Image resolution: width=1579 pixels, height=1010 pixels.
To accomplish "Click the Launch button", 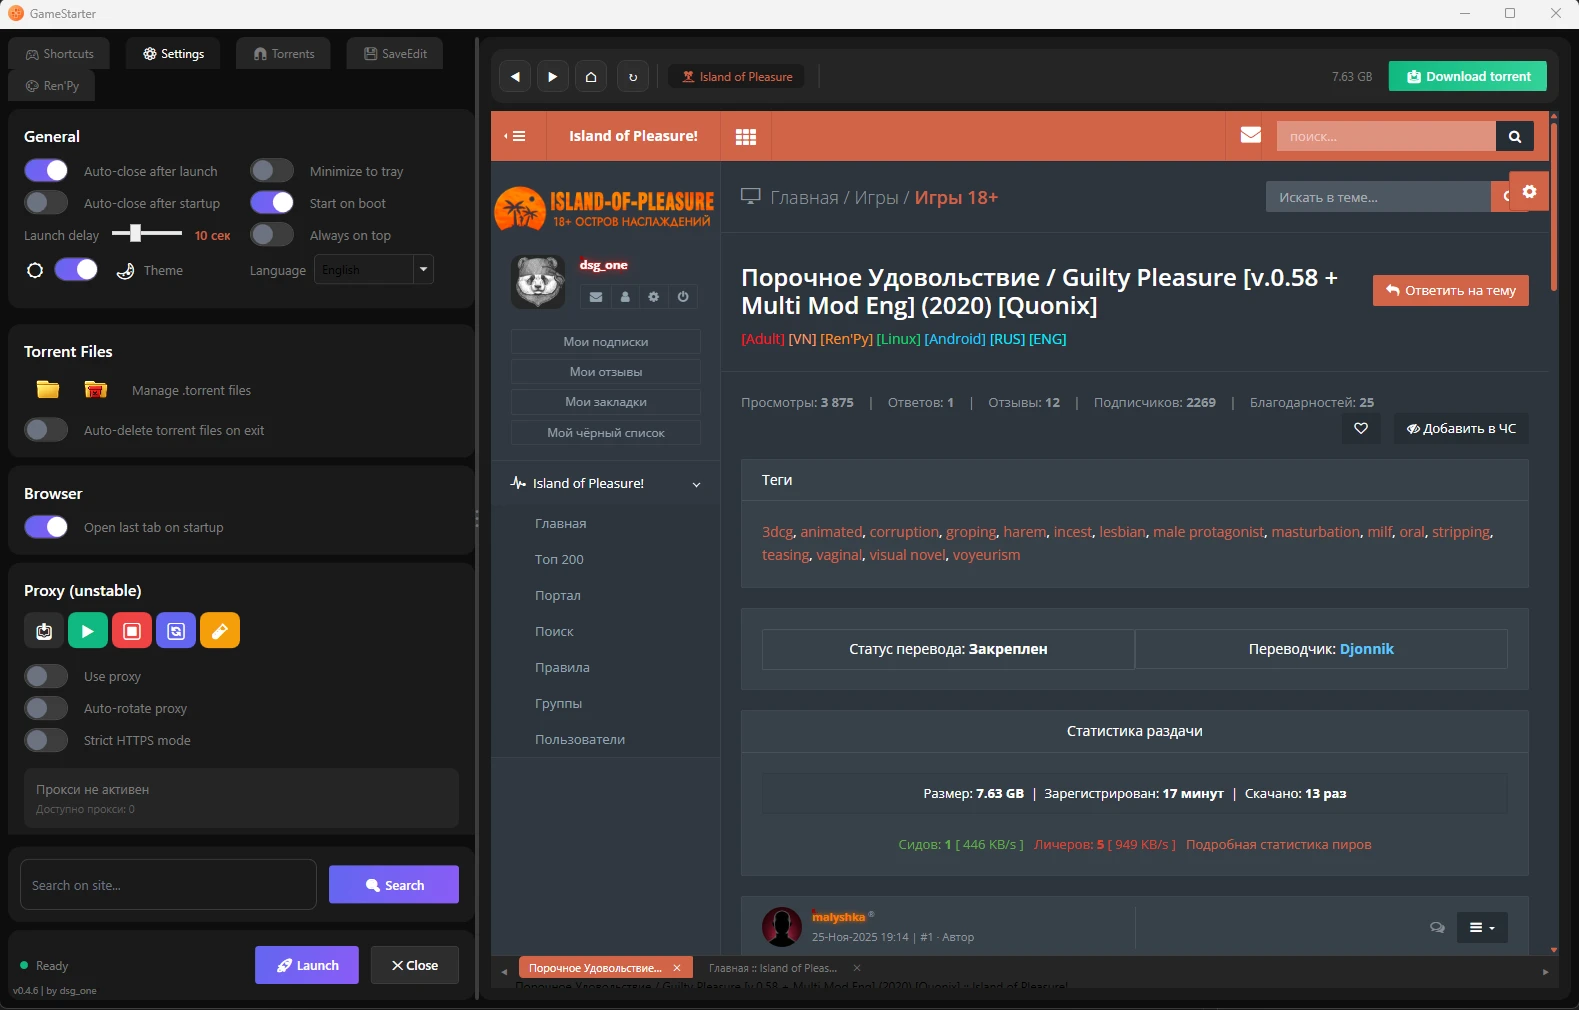I will click(307, 965).
